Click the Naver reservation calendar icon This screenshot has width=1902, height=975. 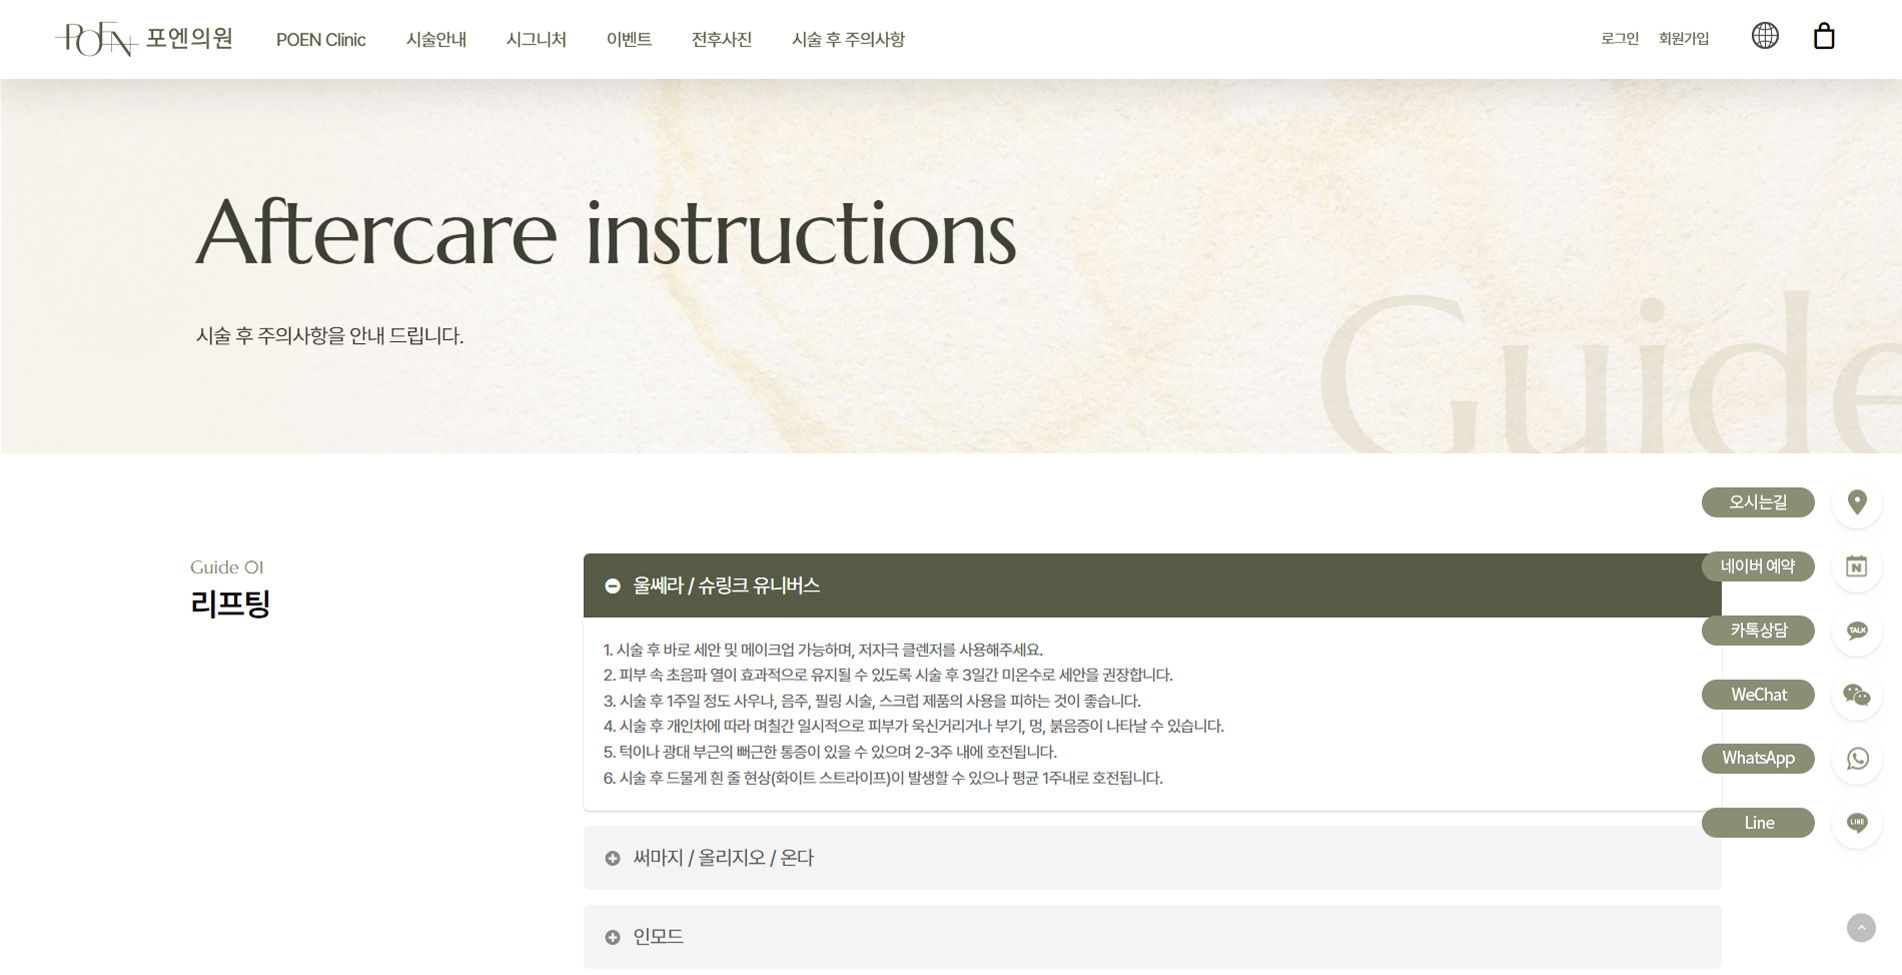click(x=1856, y=567)
